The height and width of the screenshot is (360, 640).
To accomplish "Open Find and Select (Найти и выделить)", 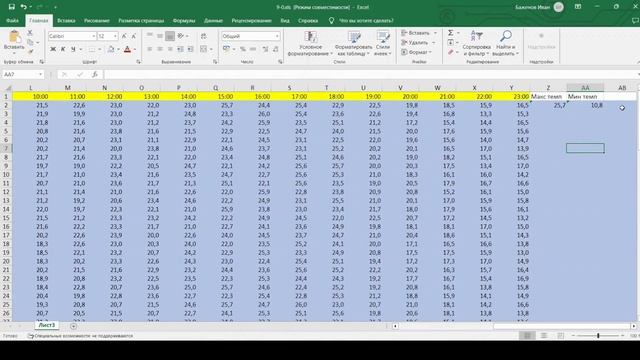I will (505, 43).
